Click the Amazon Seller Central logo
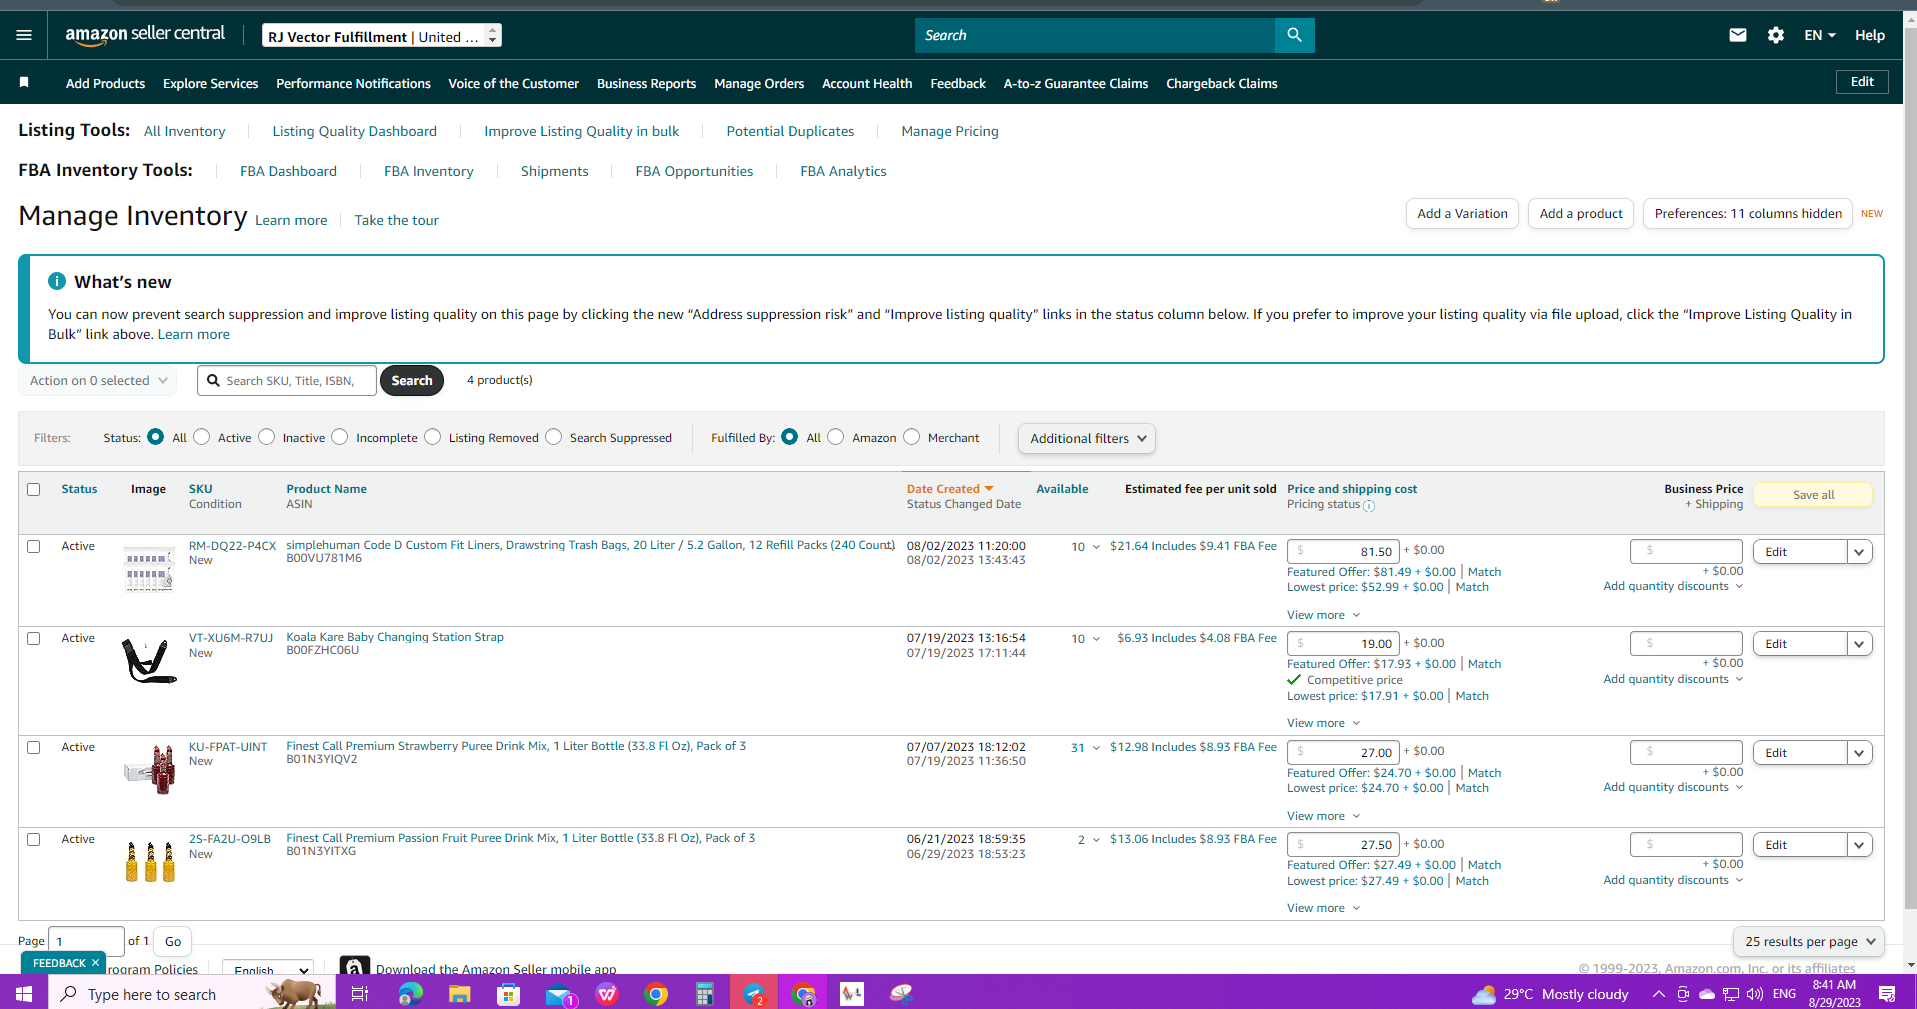The width and height of the screenshot is (1917, 1009). pos(145,34)
